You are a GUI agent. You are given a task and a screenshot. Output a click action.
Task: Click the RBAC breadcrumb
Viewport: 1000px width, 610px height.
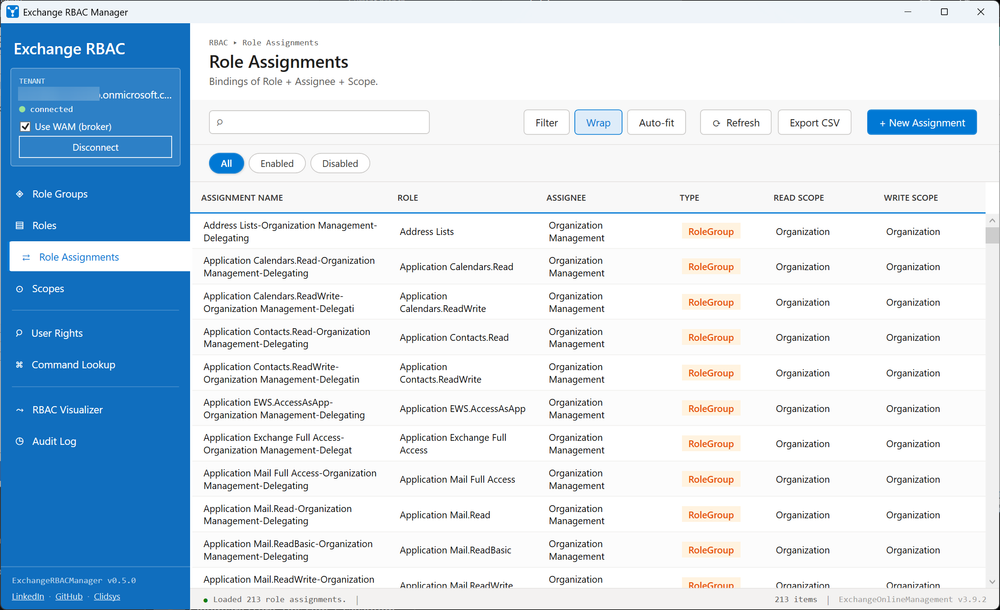[218, 43]
